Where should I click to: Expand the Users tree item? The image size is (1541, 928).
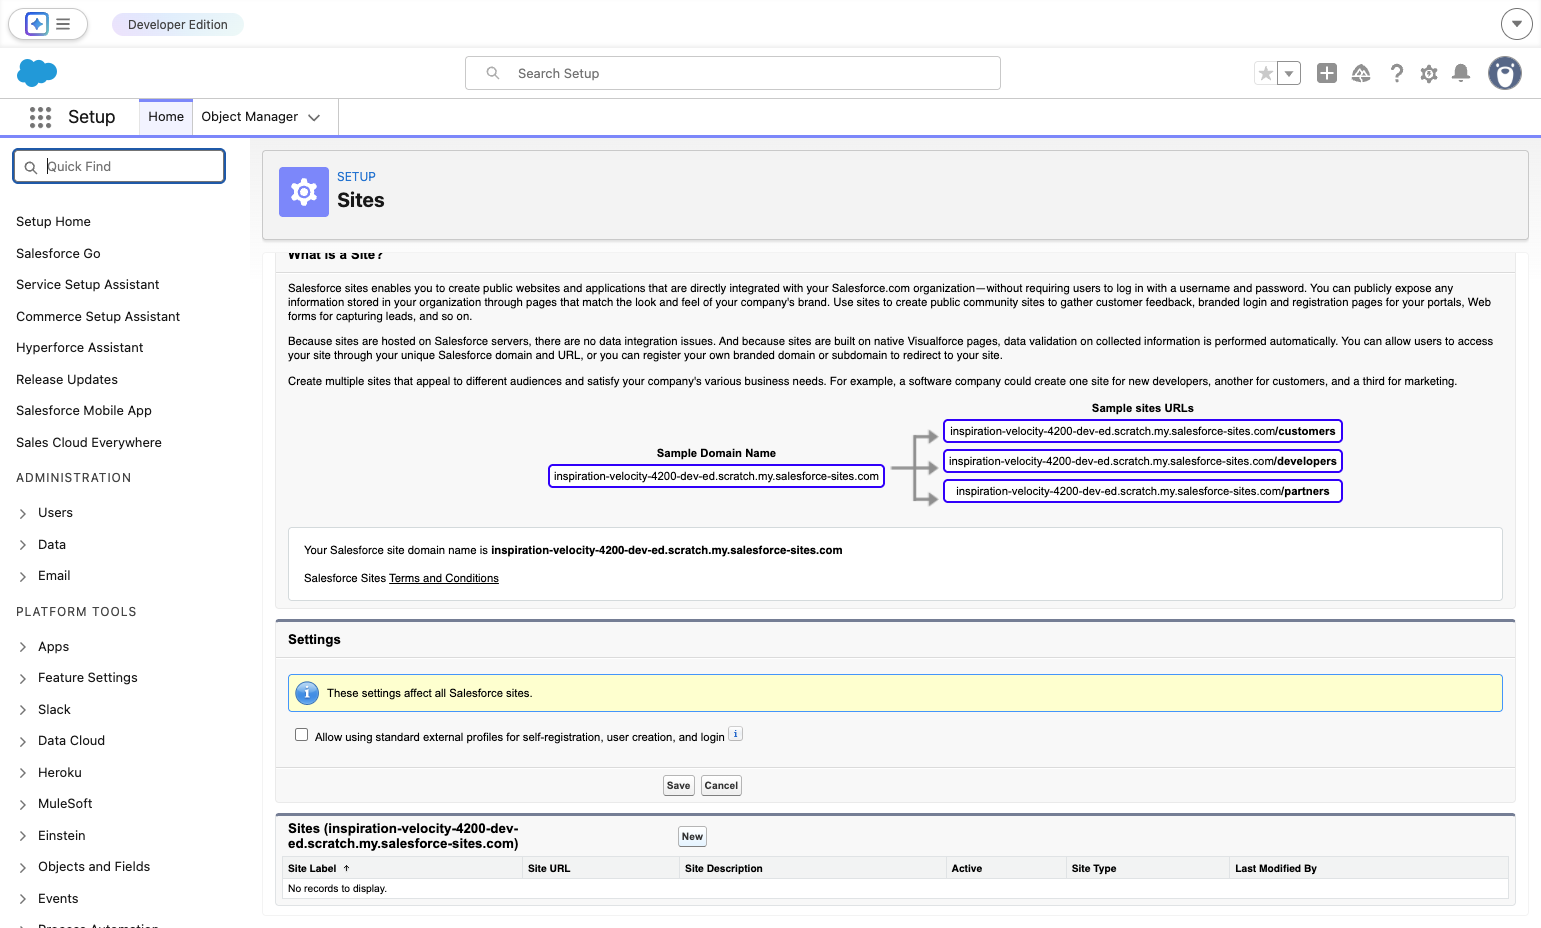23,513
